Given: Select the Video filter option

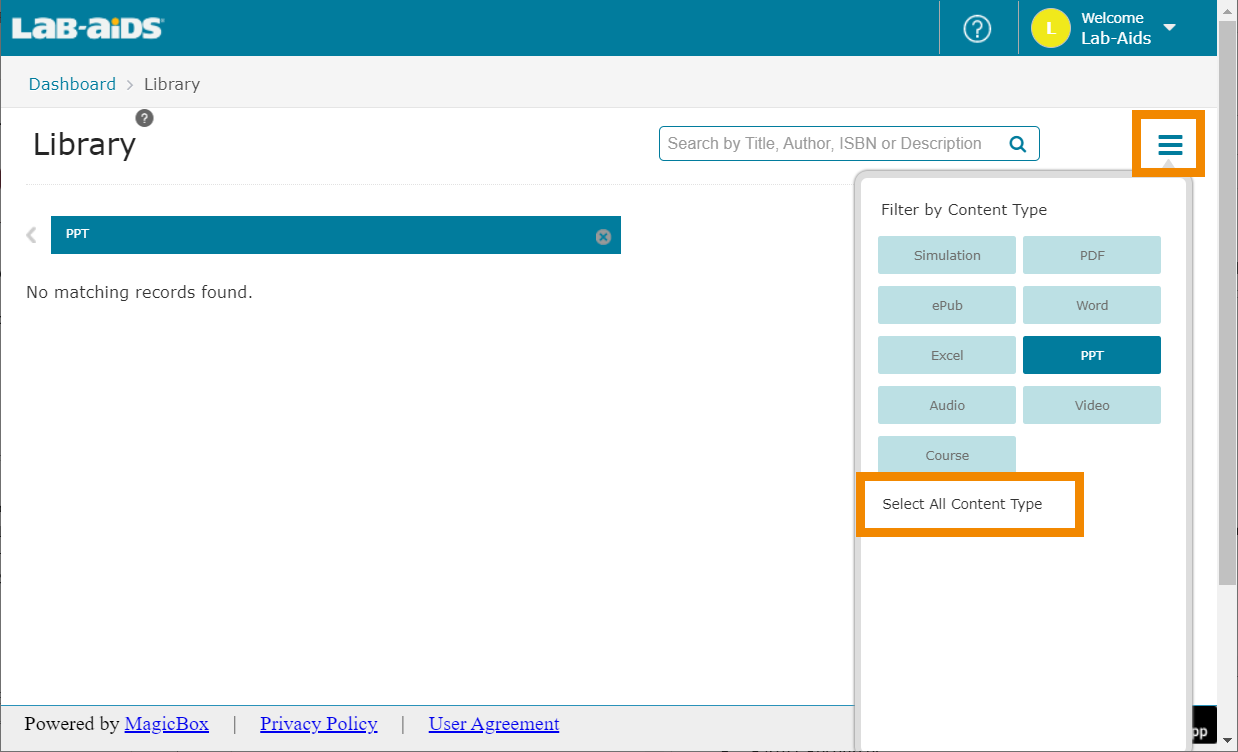Looking at the screenshot, I should click(x=1091, y=405).
